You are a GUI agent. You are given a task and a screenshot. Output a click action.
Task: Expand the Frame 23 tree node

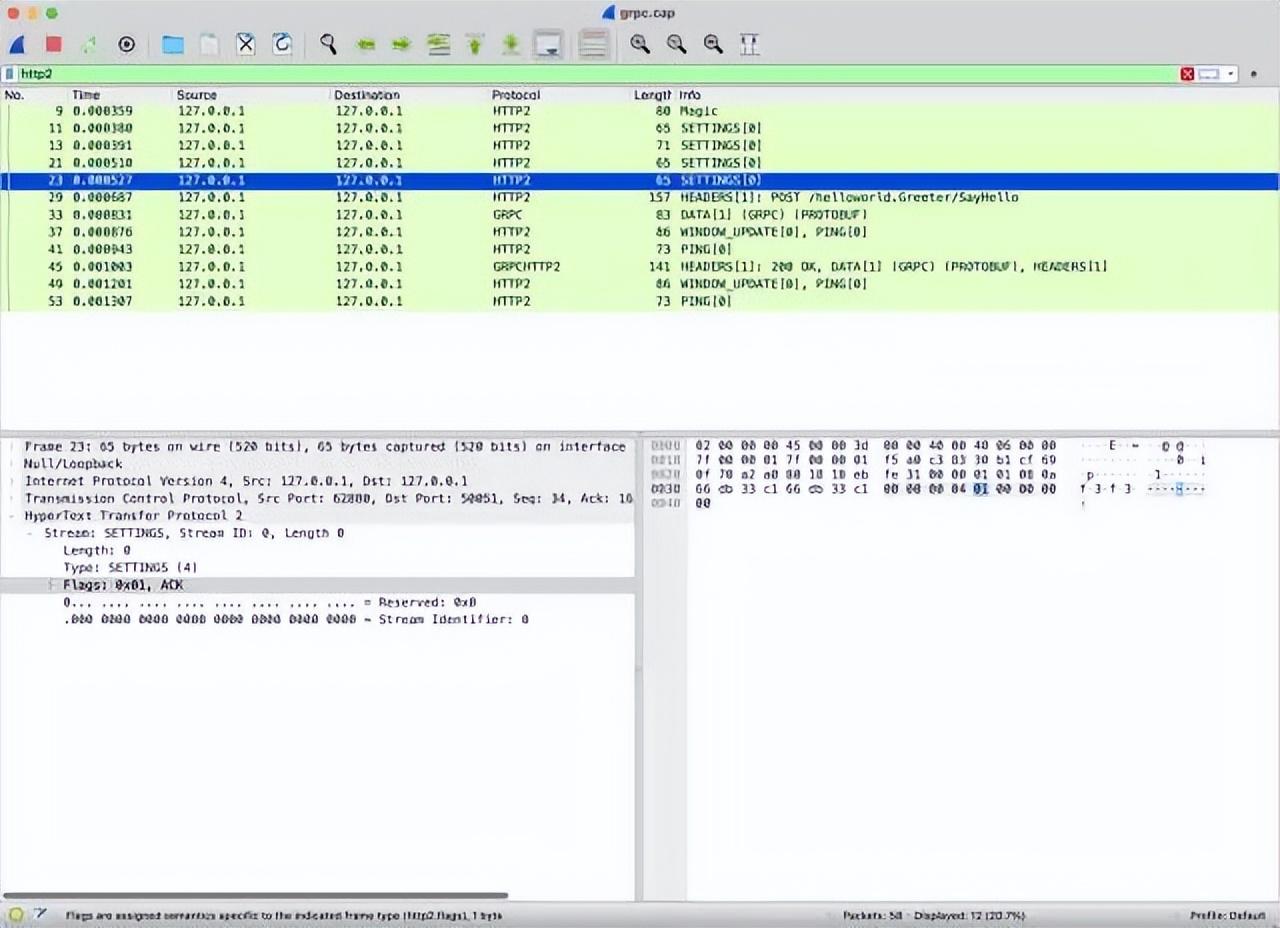pos(13,447)
